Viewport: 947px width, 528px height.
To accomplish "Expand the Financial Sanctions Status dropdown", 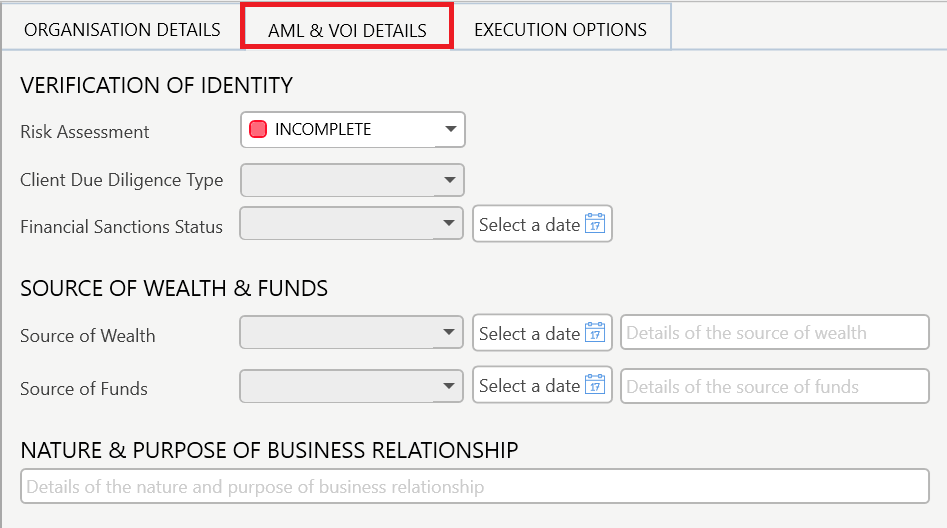I will coord(351,224).
